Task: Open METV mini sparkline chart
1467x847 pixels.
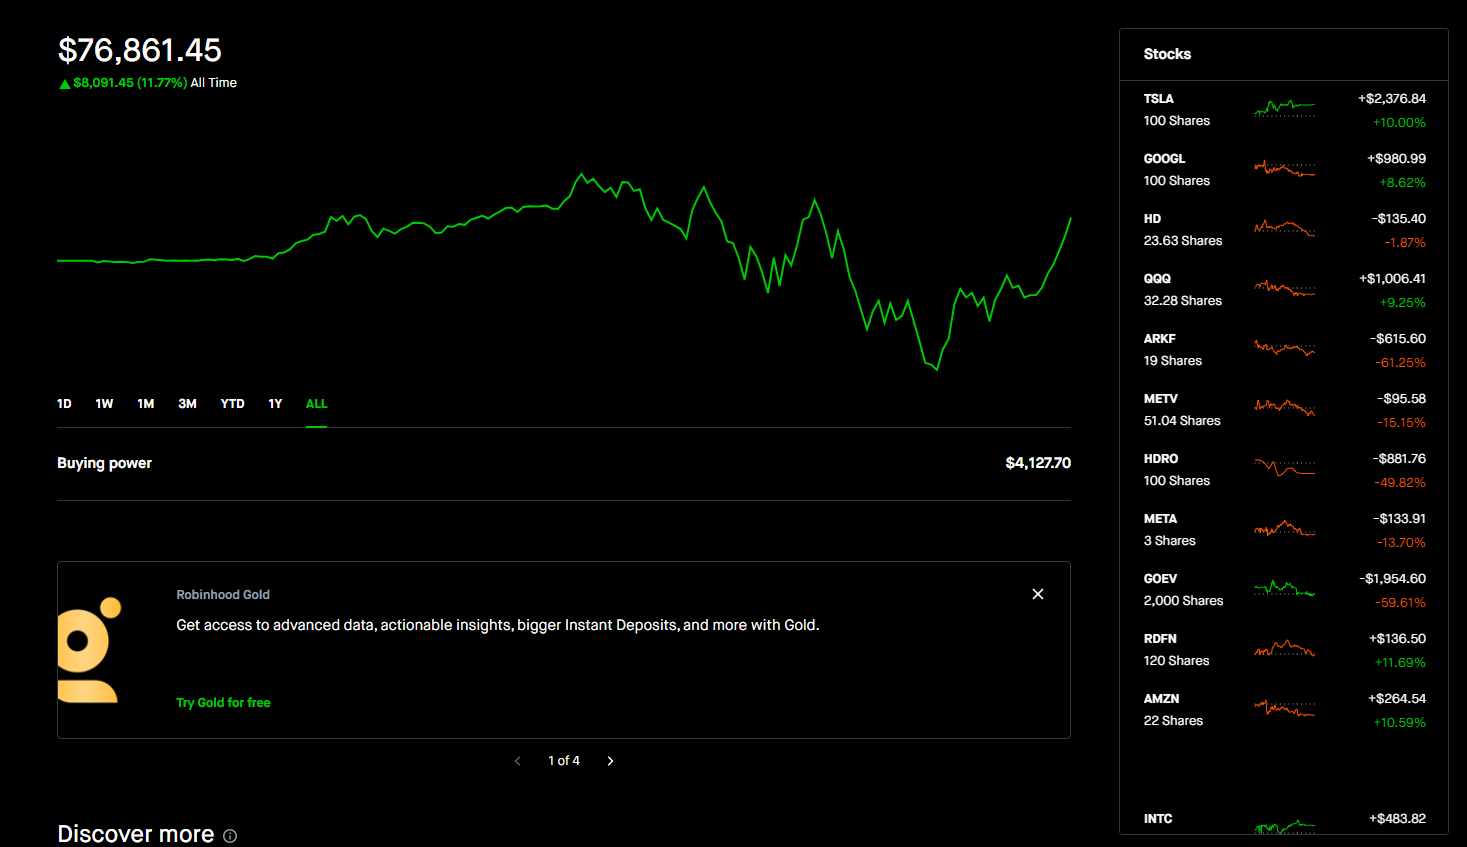Action: [1285, 408]
